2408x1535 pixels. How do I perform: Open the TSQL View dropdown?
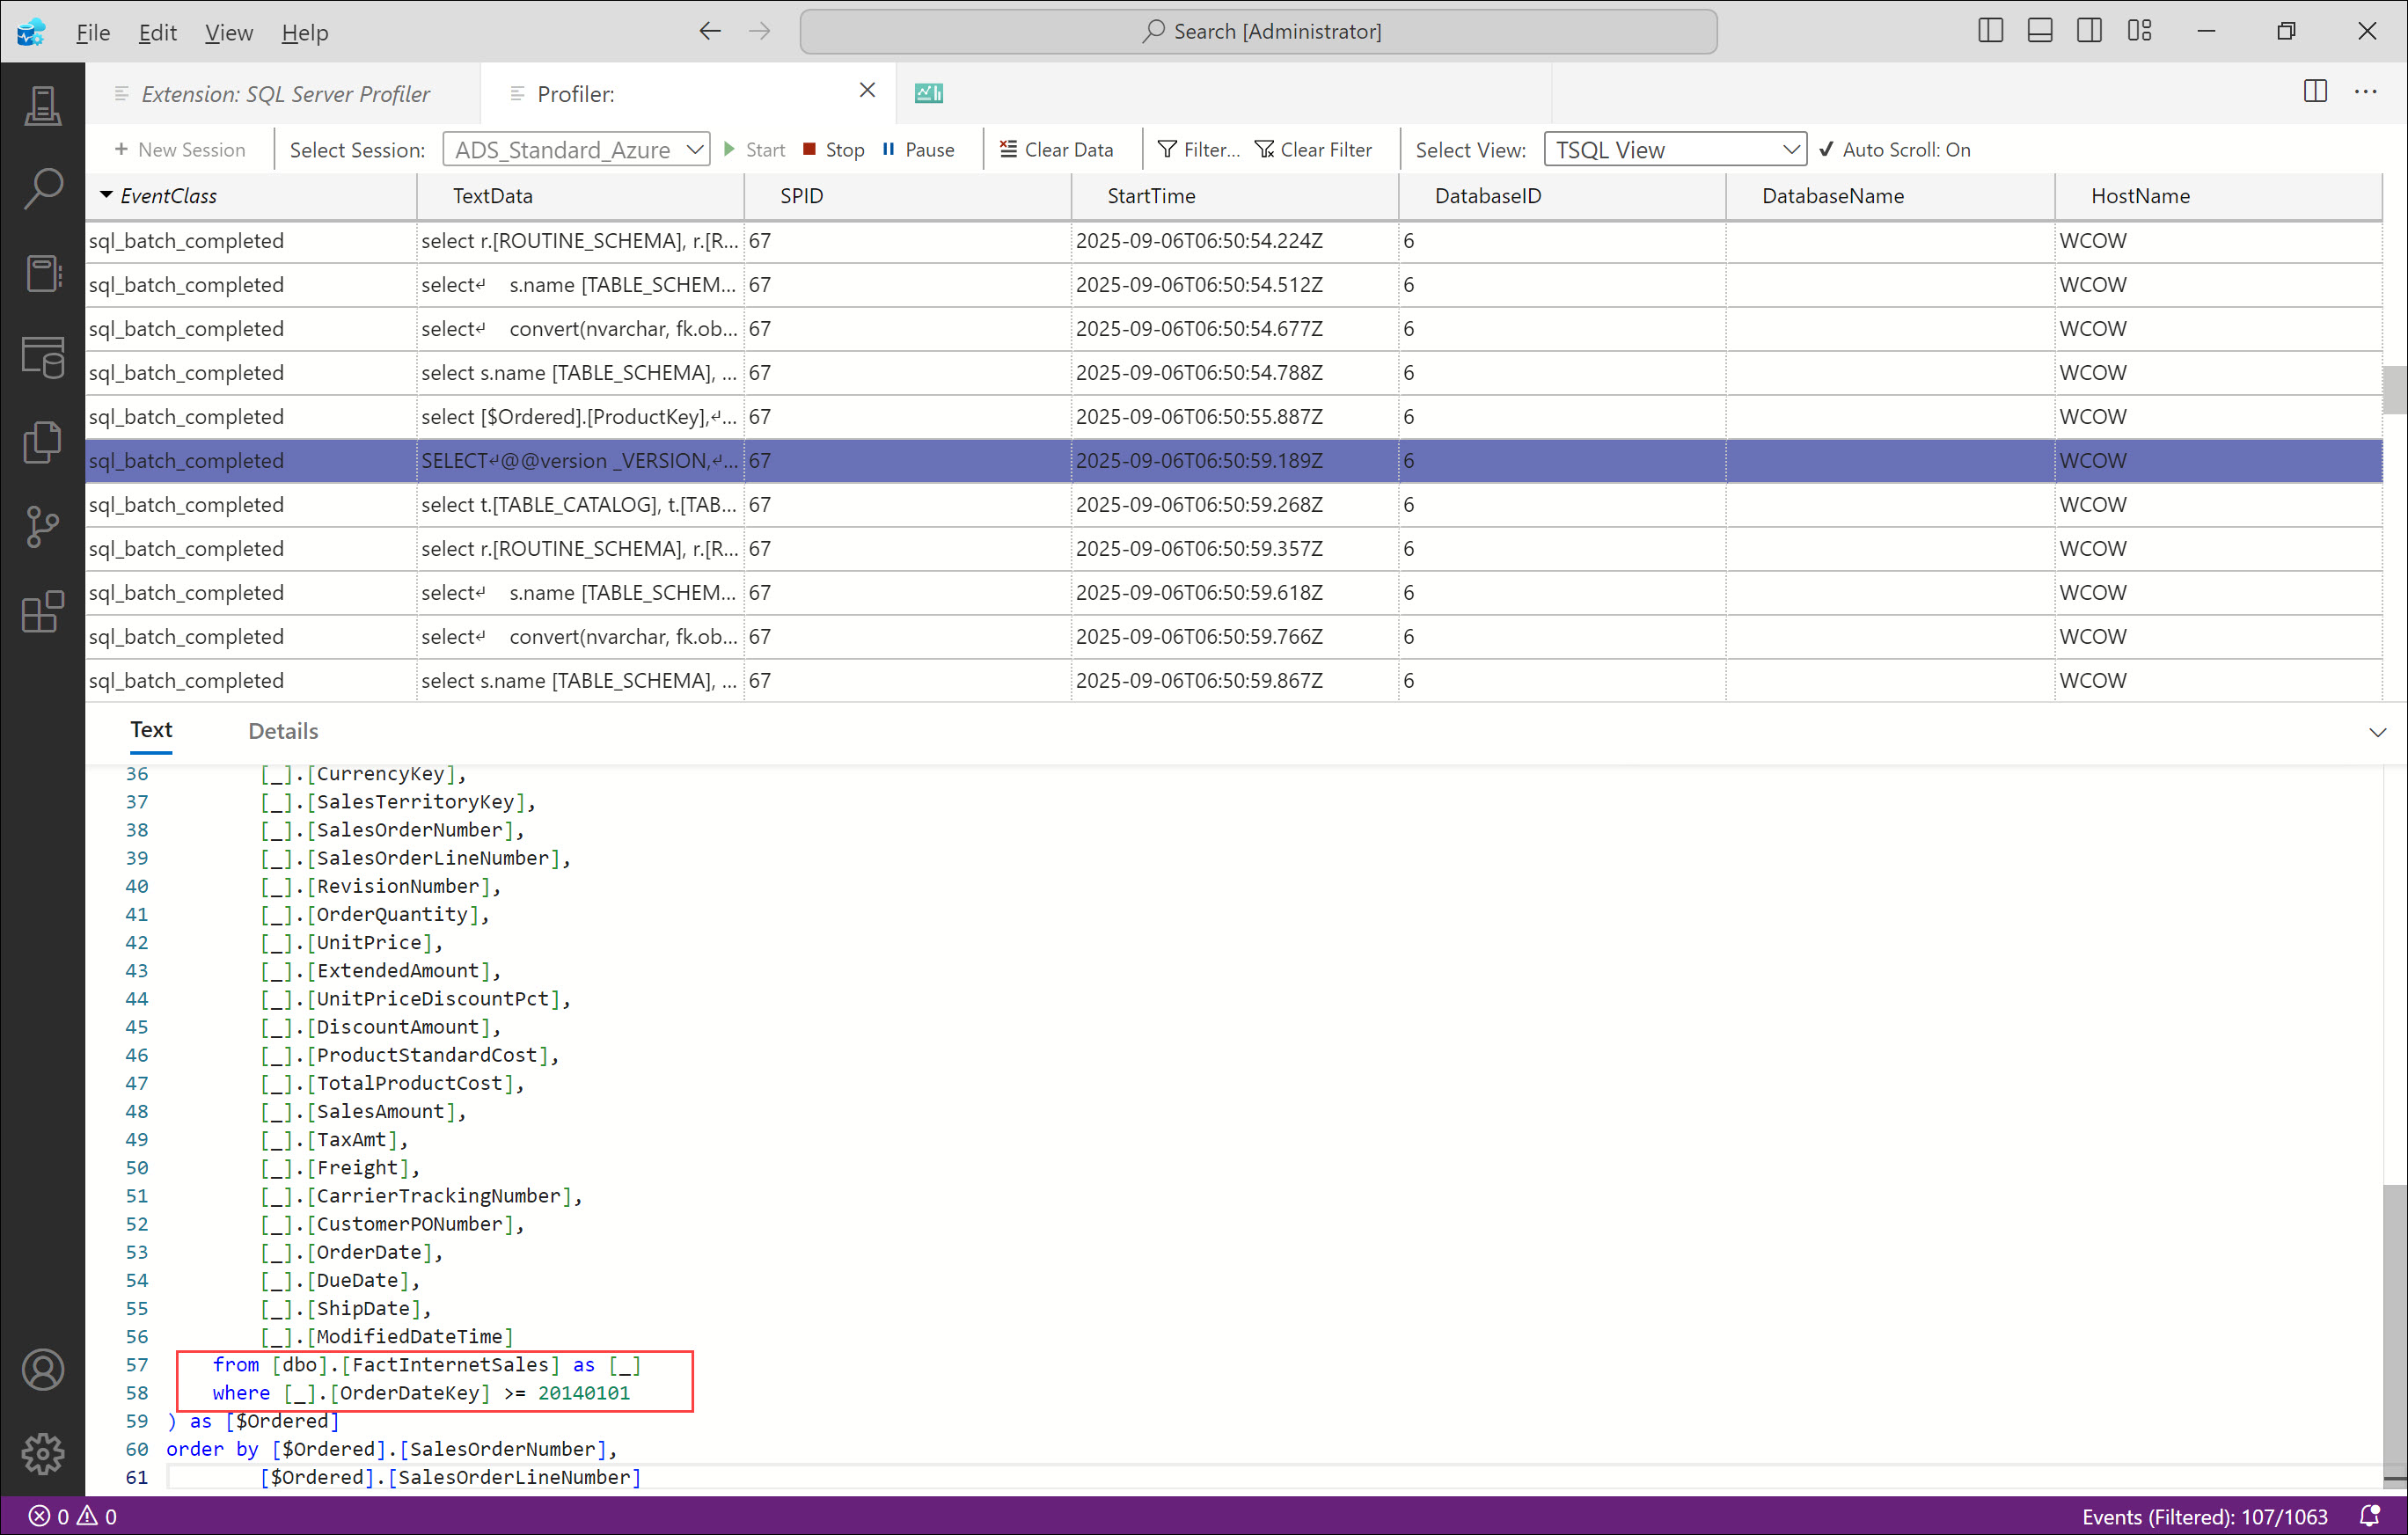click(1674, 150)
